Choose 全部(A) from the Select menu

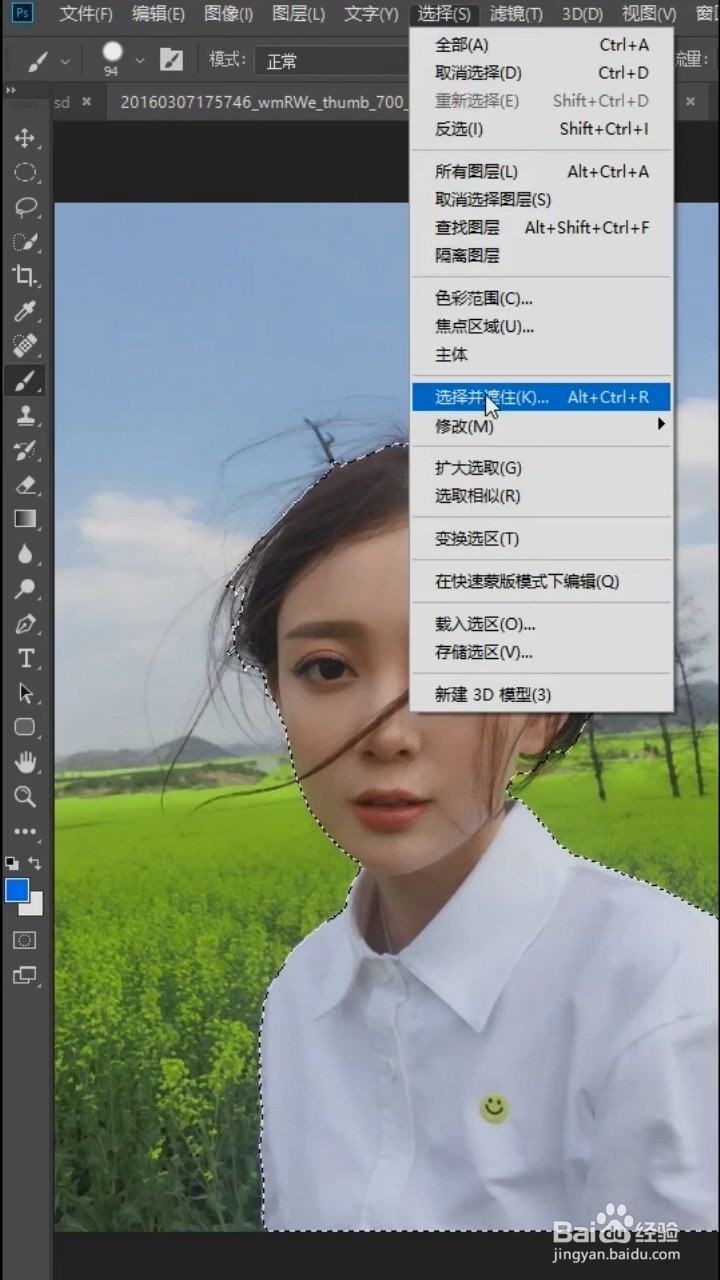(541, 45)
